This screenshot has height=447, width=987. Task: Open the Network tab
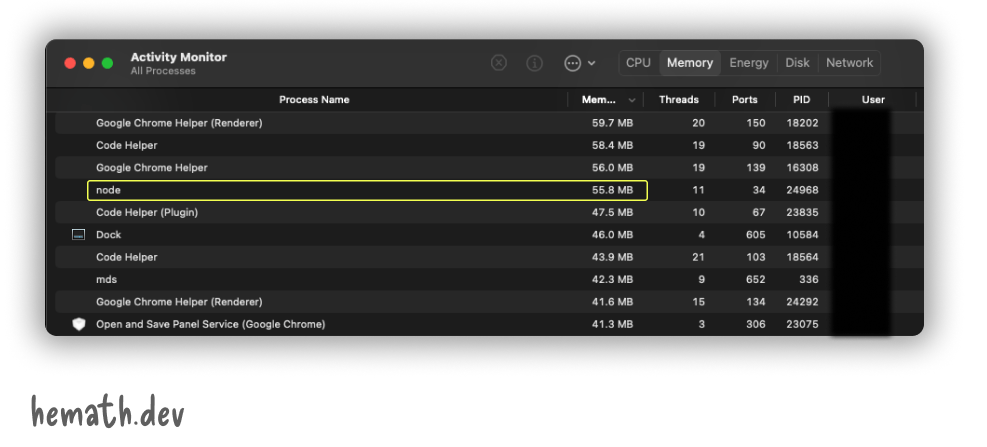pos(849,63)
